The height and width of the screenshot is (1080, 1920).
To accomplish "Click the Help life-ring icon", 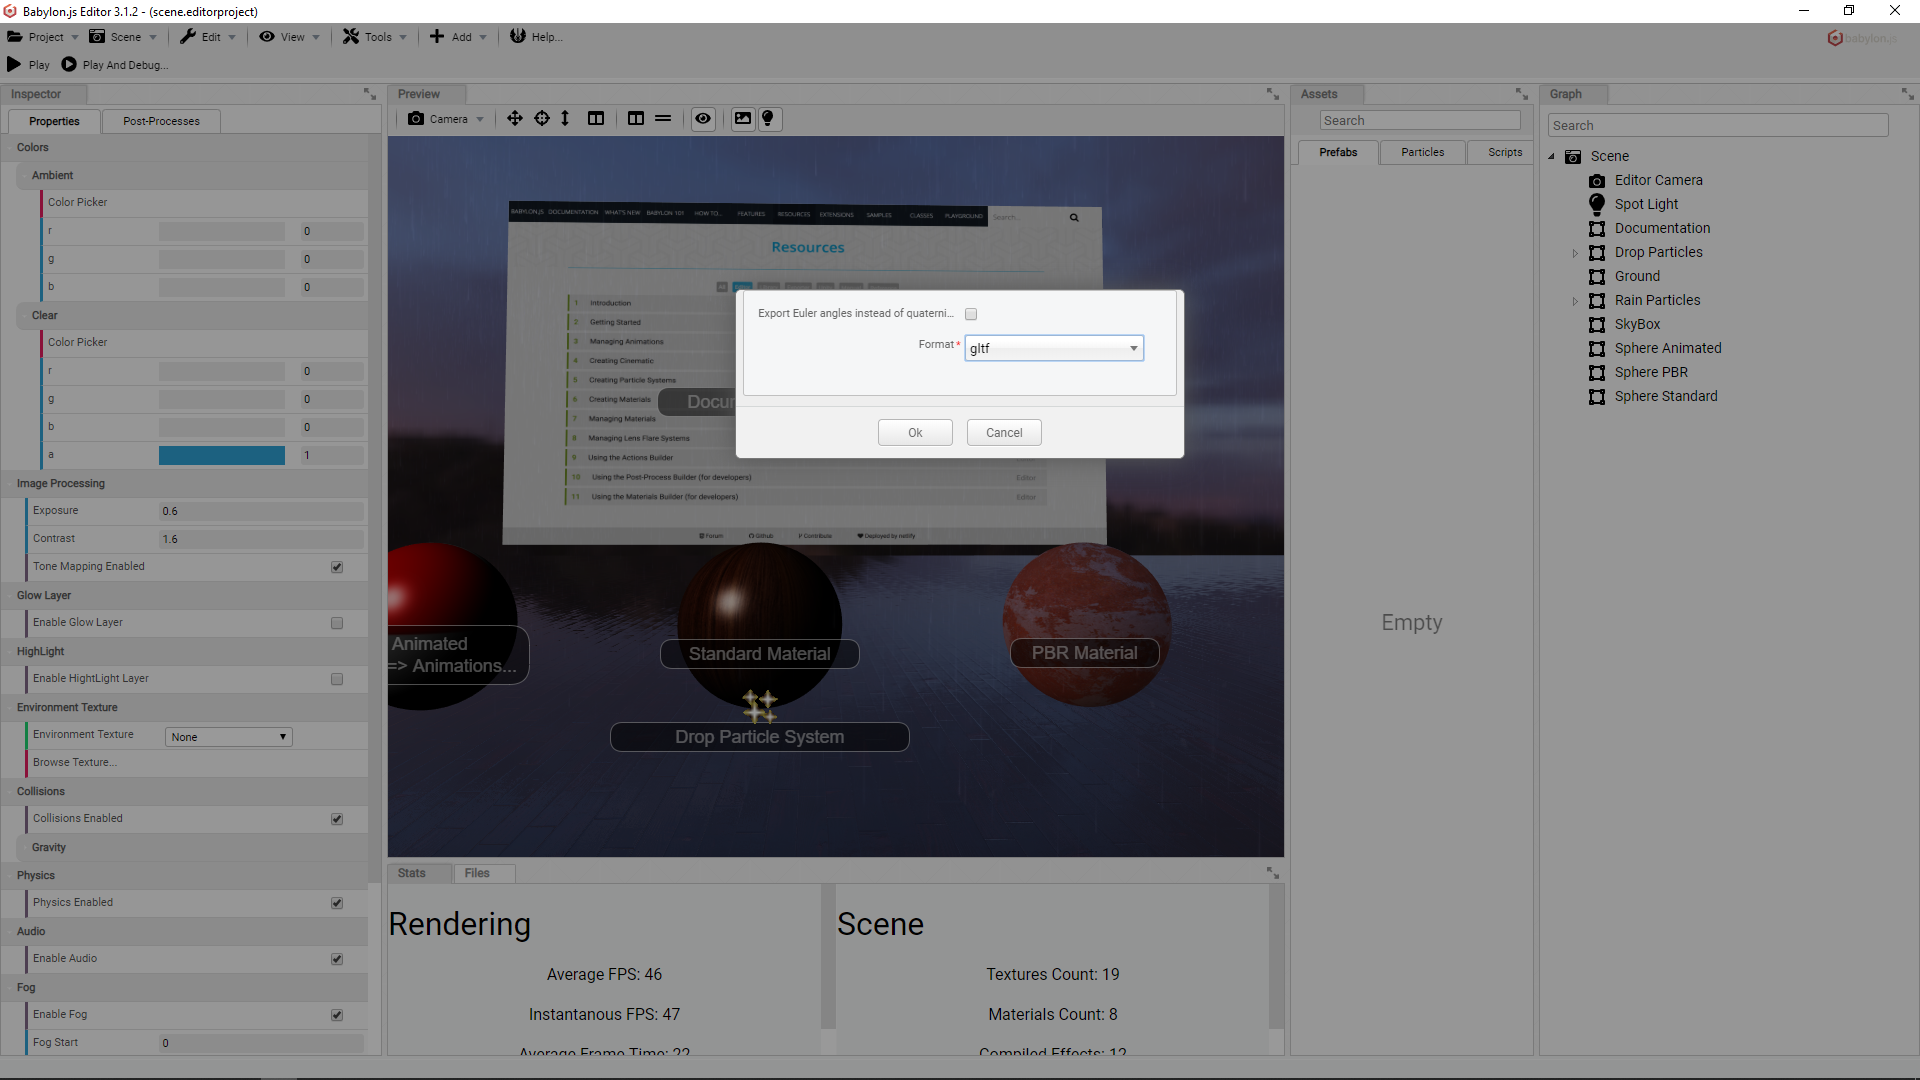I will 518,36.
